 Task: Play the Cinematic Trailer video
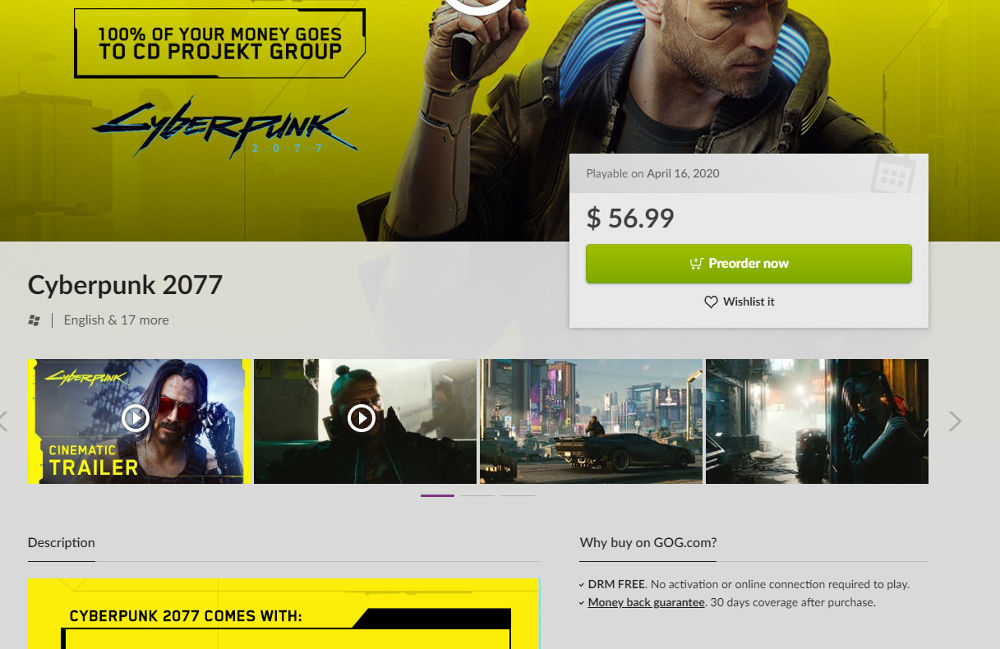(x=135, y=418)
